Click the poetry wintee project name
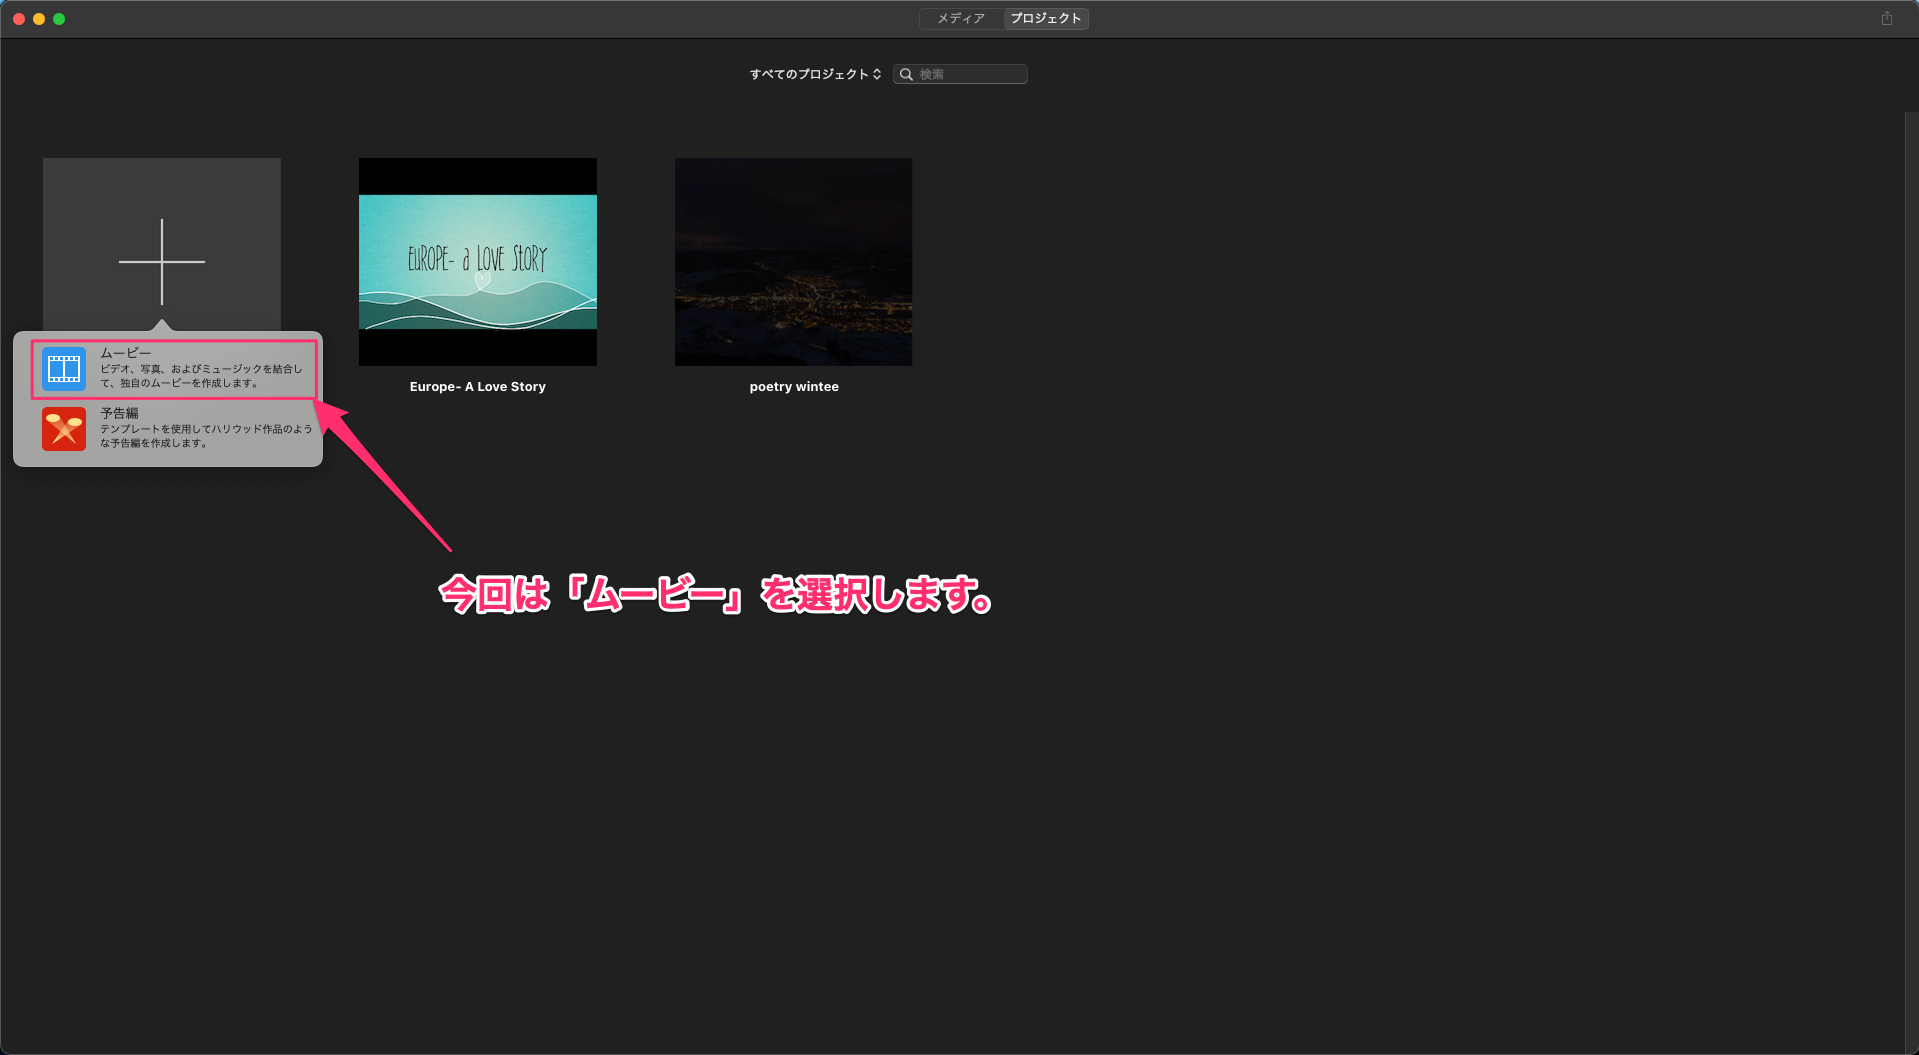The width and height of the screenshot is (1919, 1055). pos(794,387)
